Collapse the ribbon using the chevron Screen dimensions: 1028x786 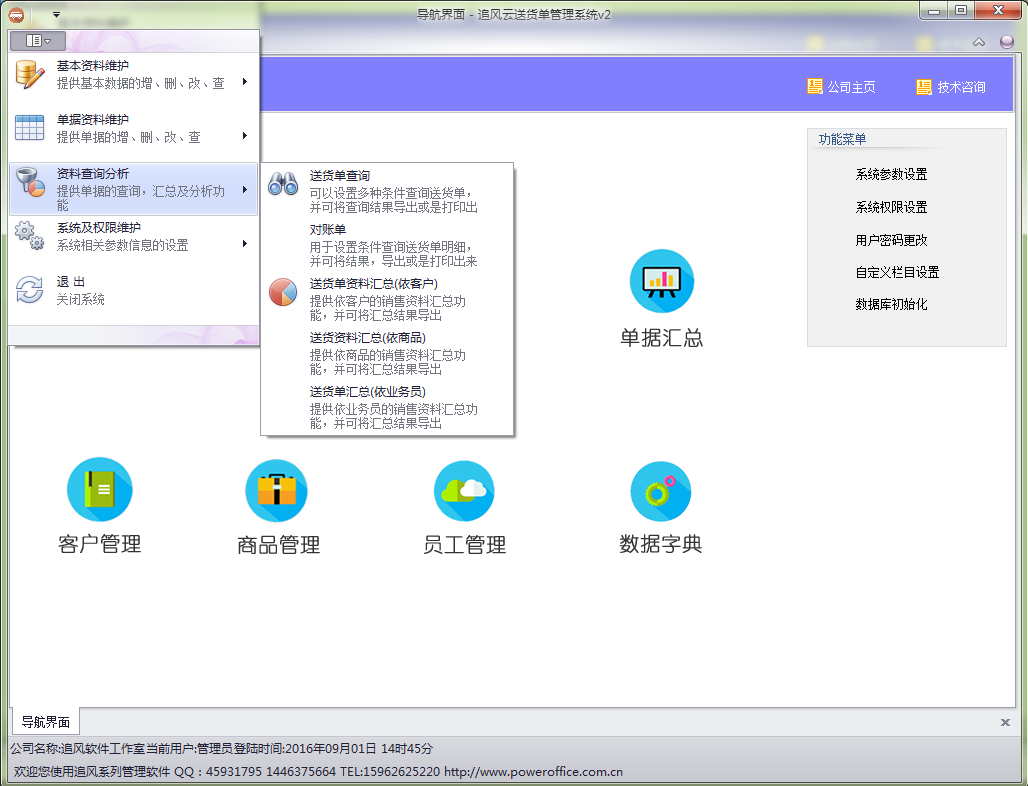(978, 43)
